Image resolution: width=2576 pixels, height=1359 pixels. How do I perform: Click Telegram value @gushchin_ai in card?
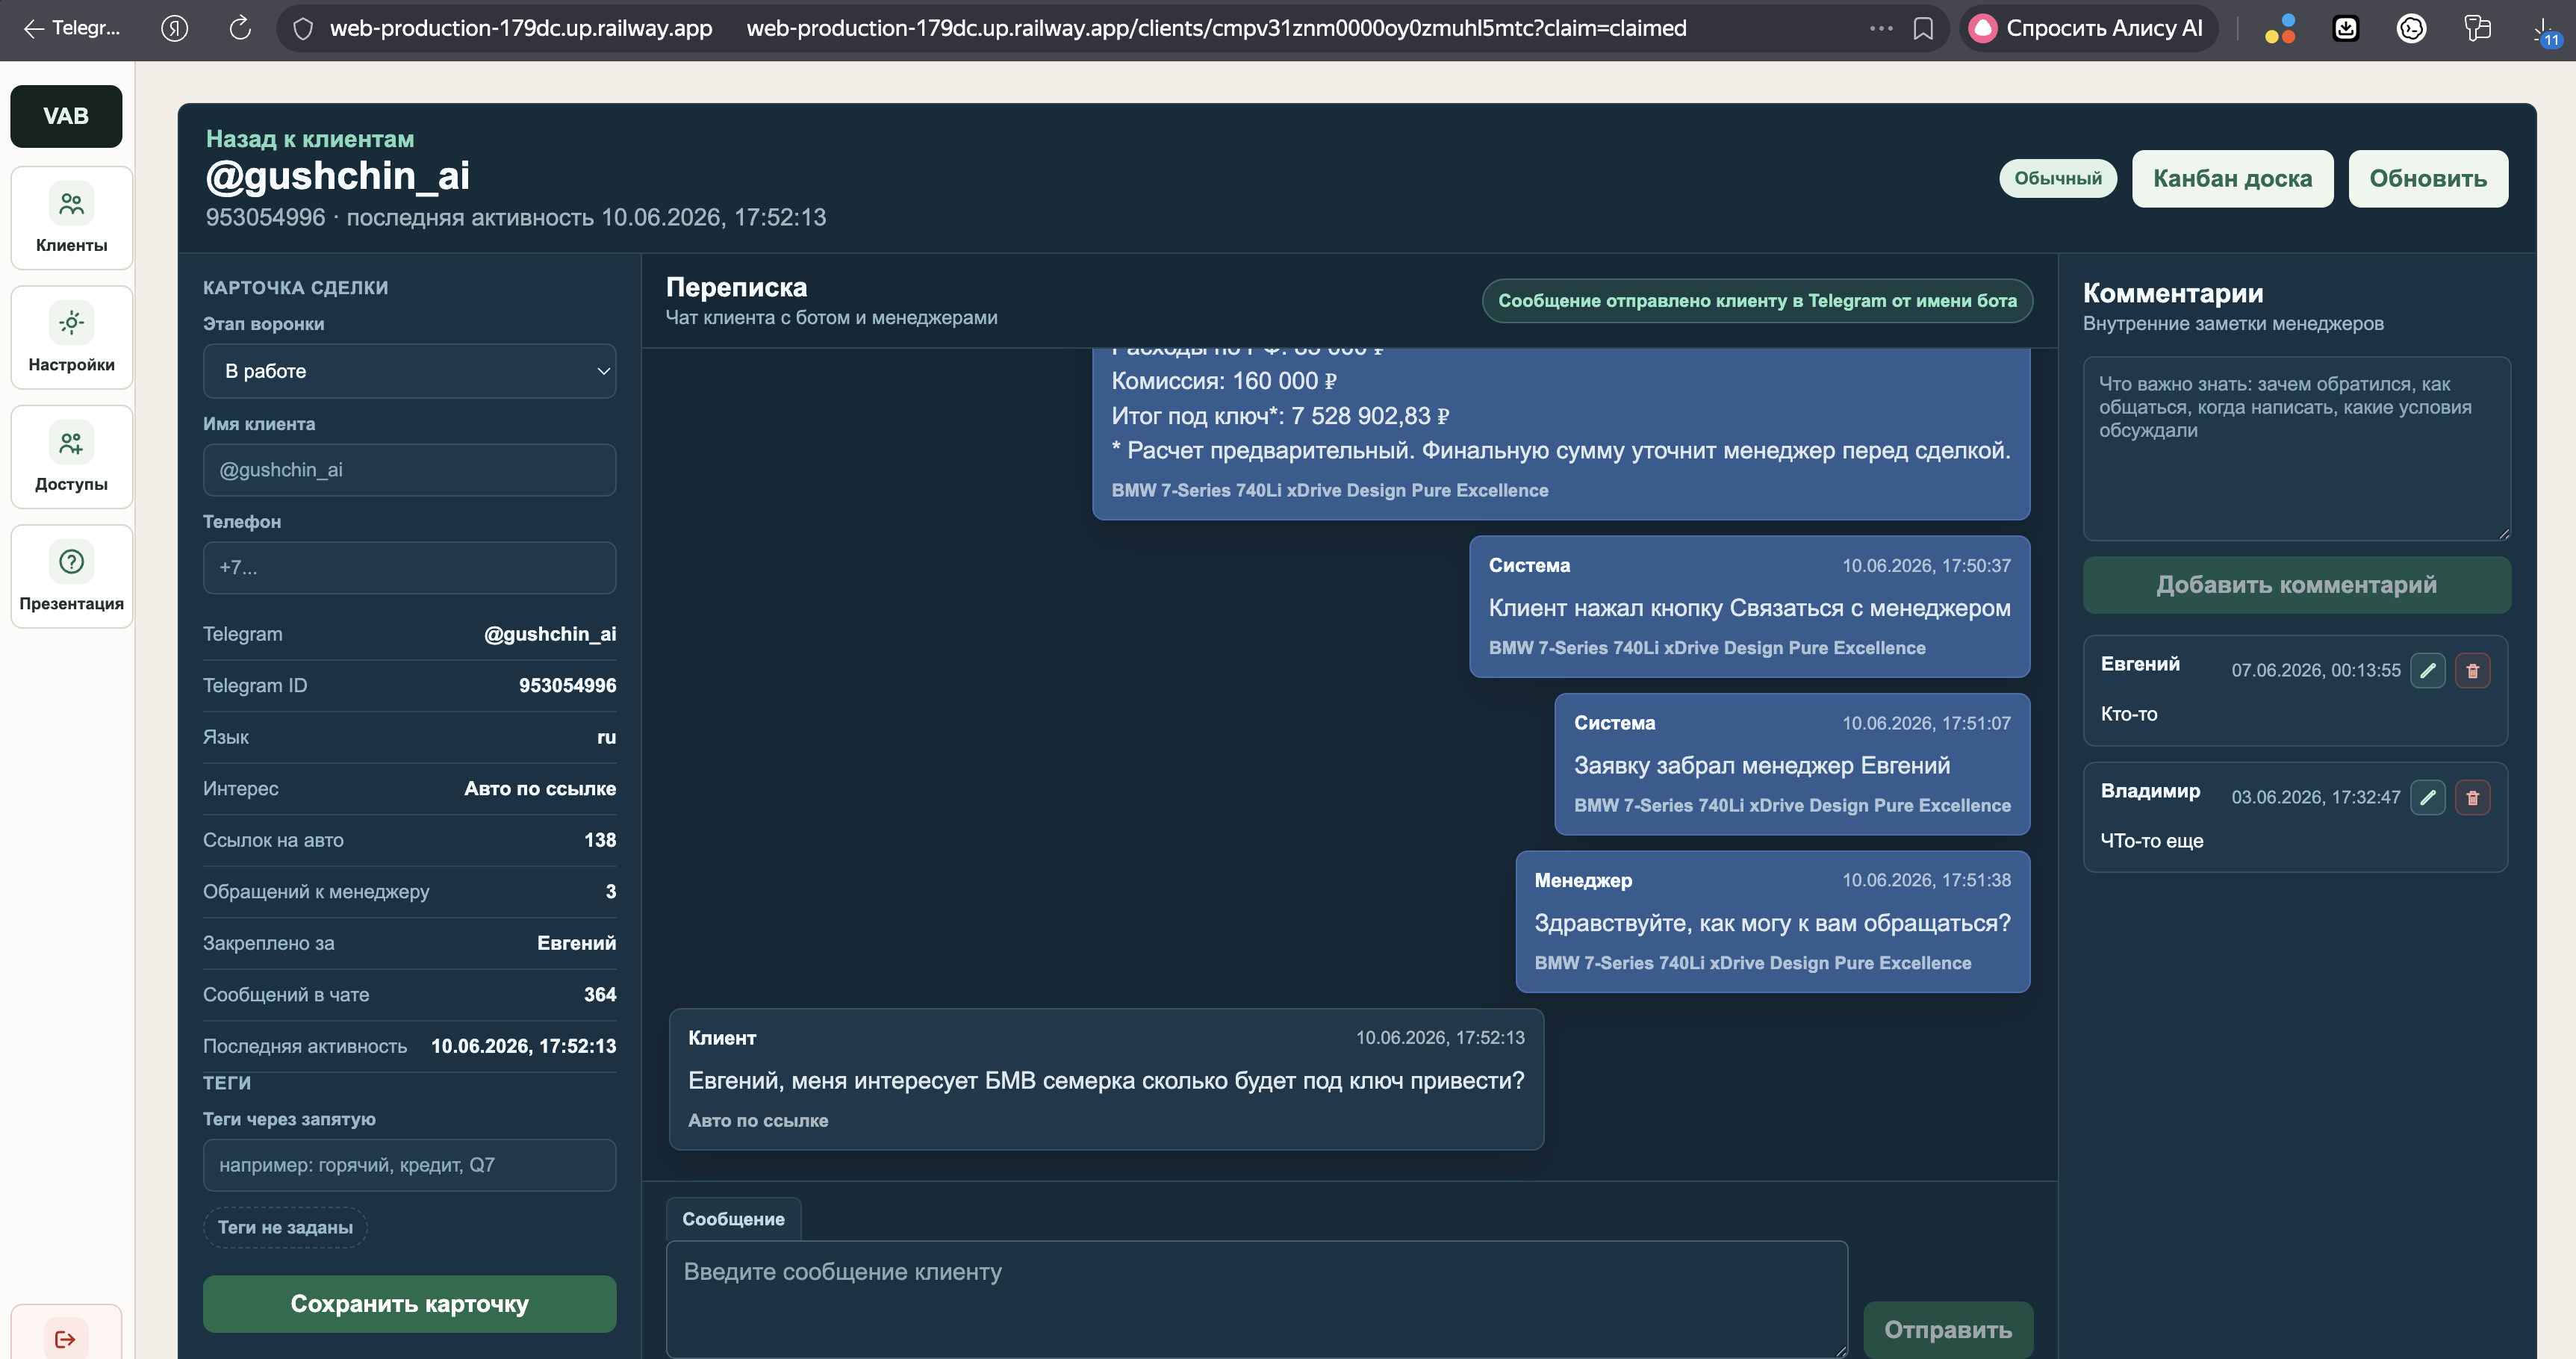550,634
